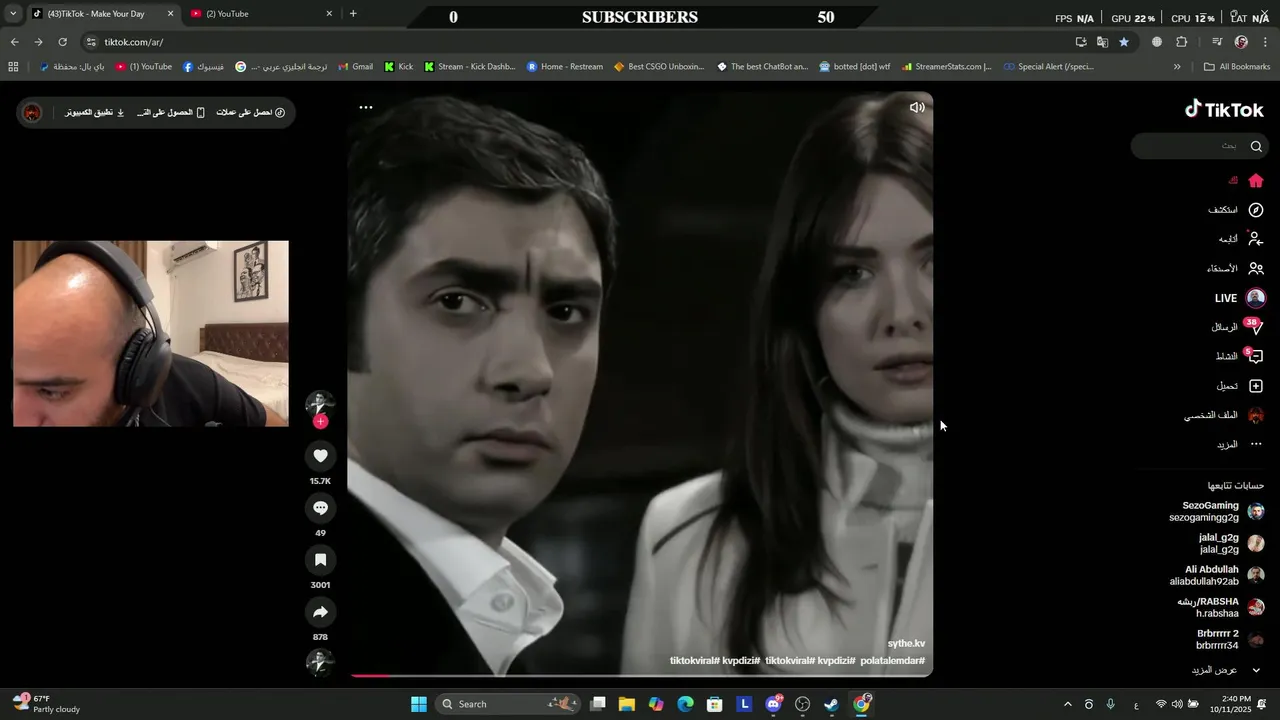Viewport: 1280px width, 720px height.
Task: Open the apps grid in bookmarks bar
Action: 13,67
